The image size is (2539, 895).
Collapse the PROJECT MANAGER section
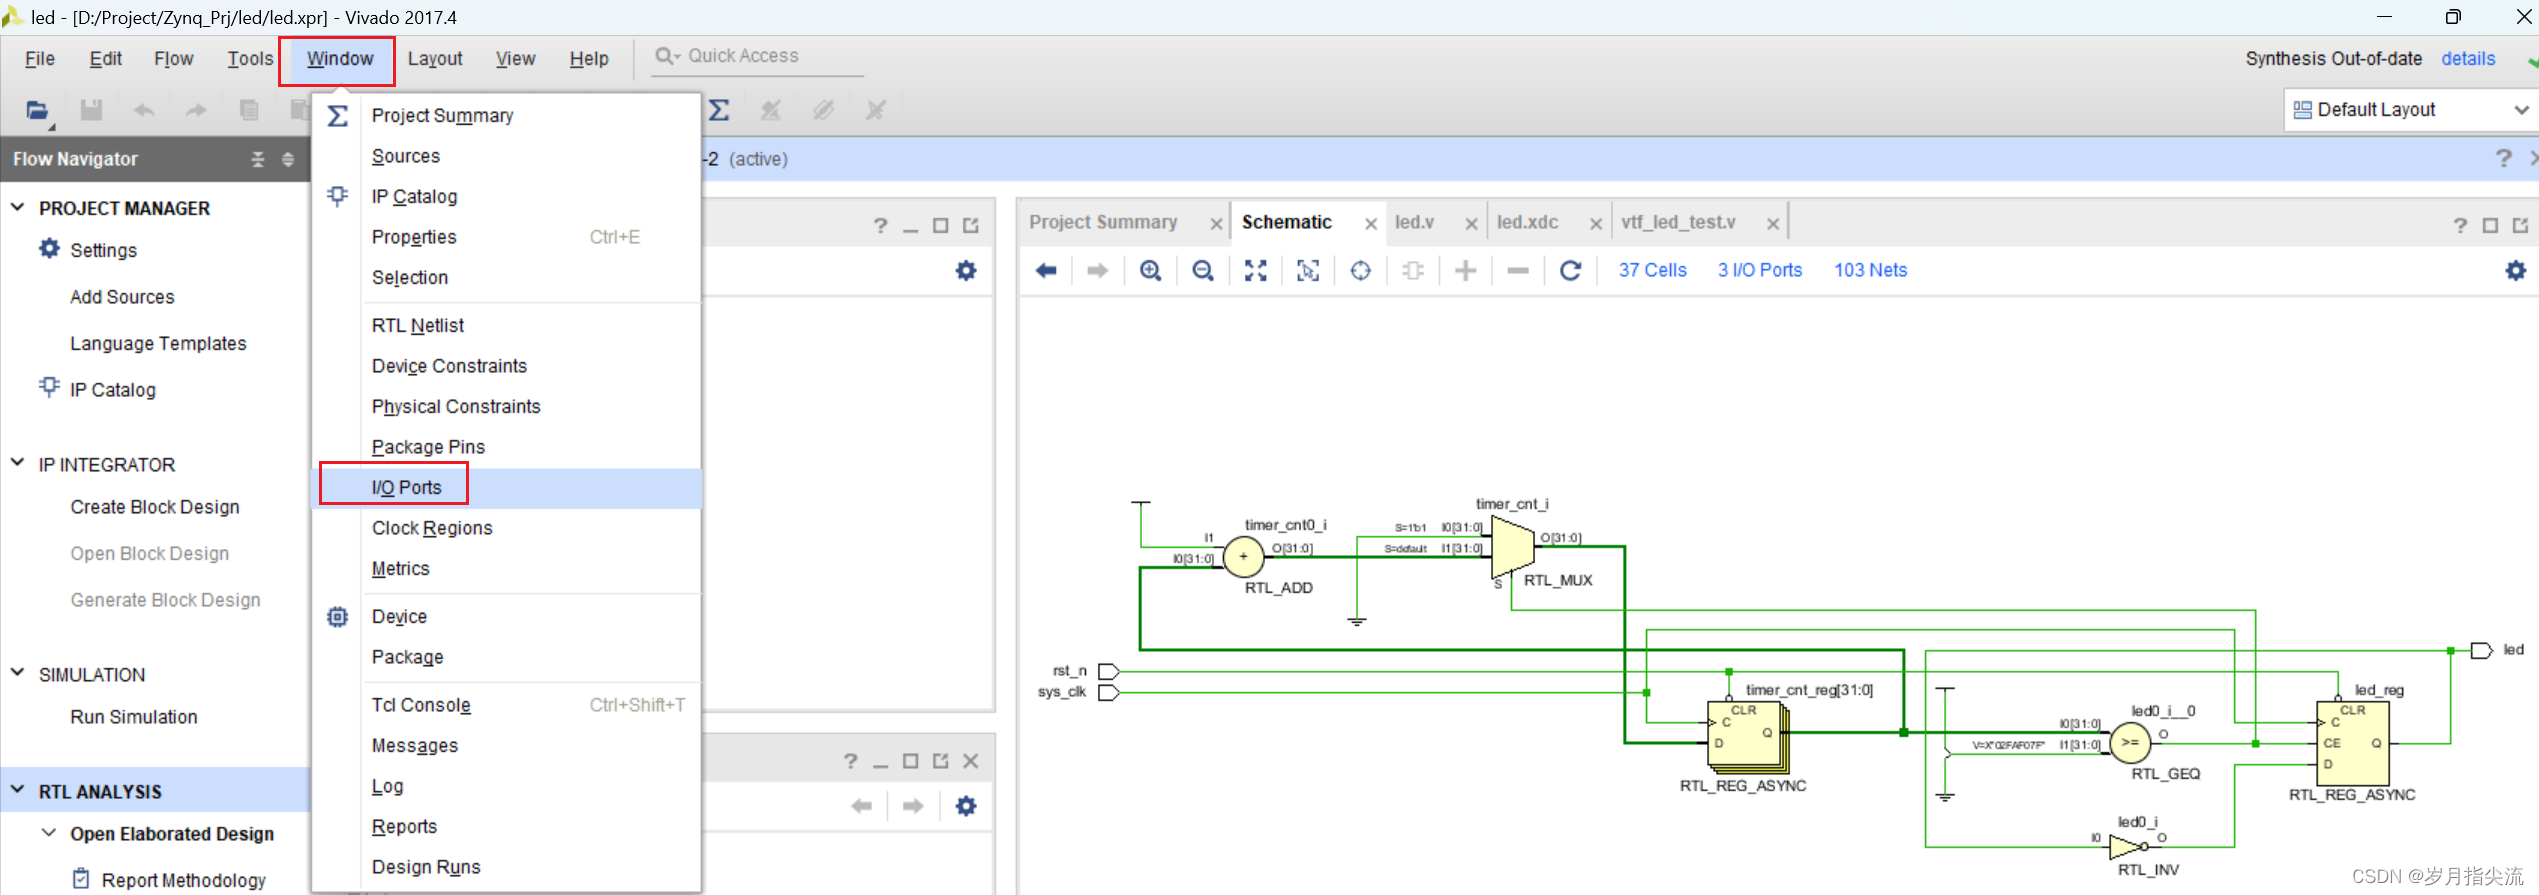(18, 208)
